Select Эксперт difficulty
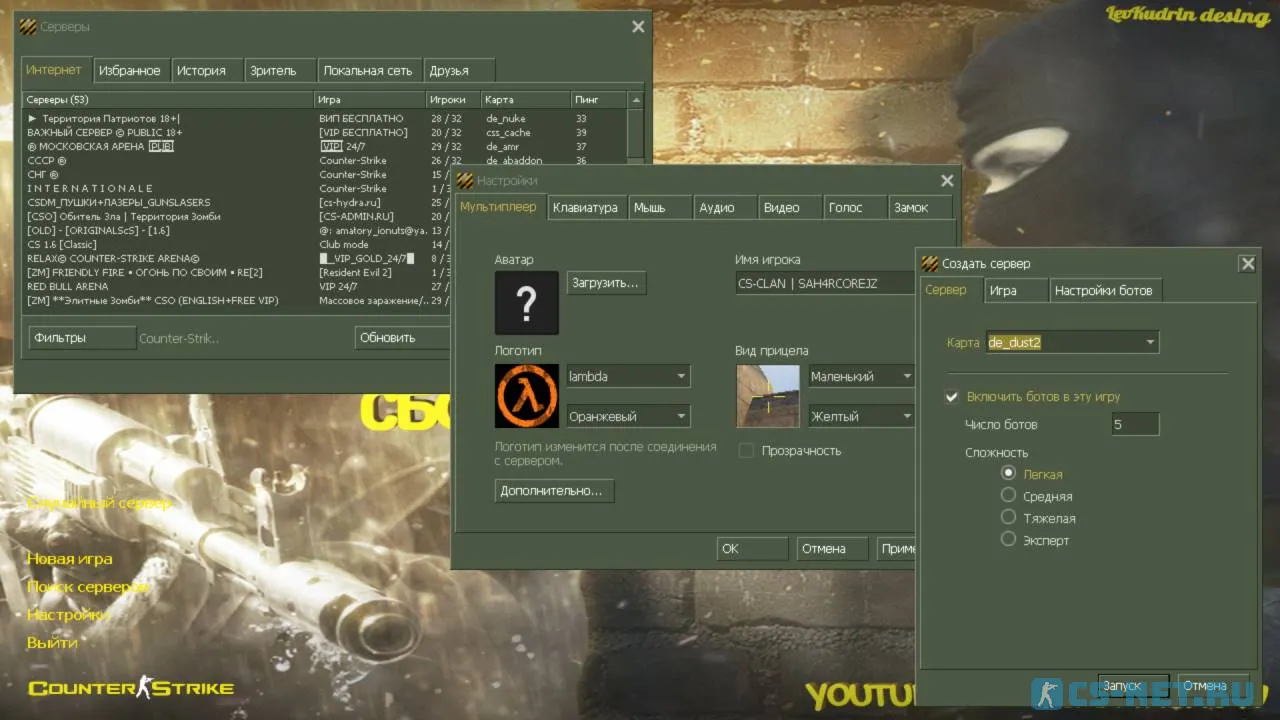 point(1008,539)
